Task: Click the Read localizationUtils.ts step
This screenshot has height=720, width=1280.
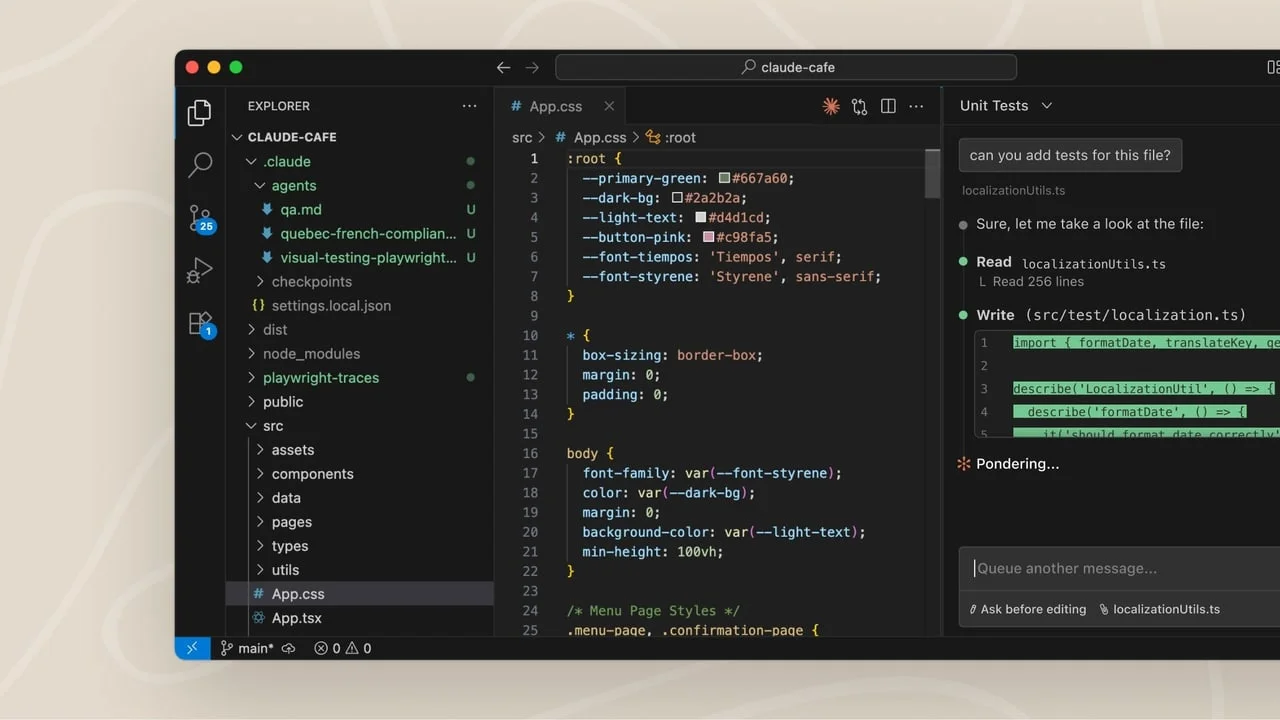Action: click(x=1071, y=263)
